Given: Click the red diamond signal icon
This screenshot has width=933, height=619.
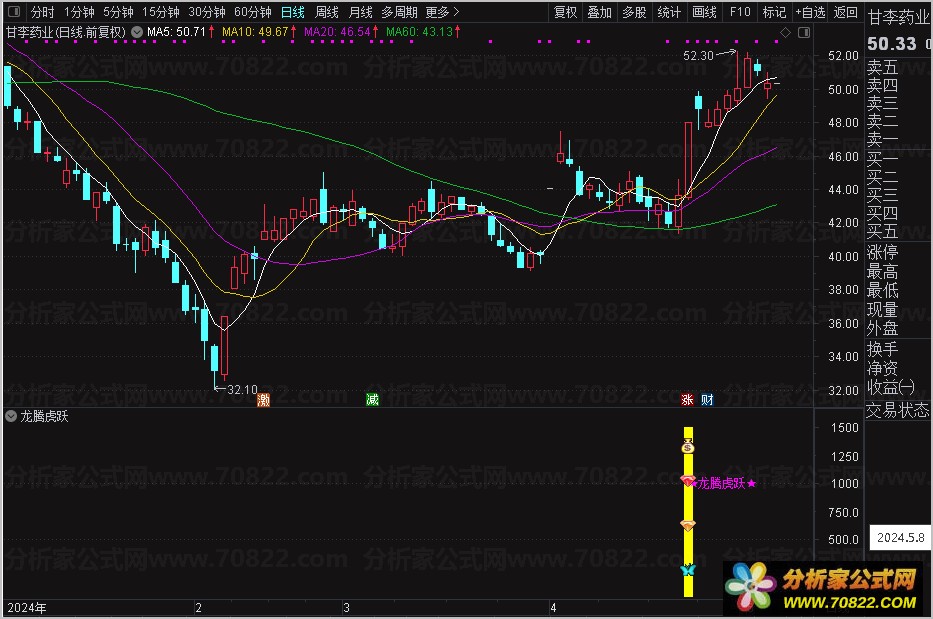Looking at the screenshot, I should tap(688, 480).
